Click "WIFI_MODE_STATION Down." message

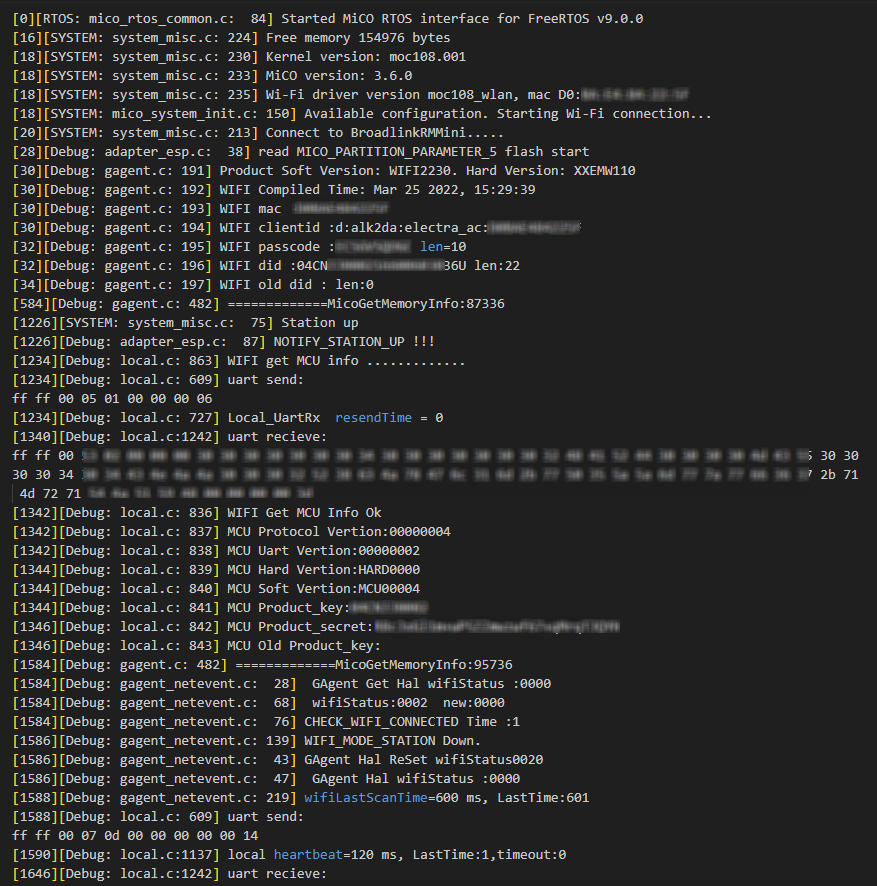[x=392, y=741]
